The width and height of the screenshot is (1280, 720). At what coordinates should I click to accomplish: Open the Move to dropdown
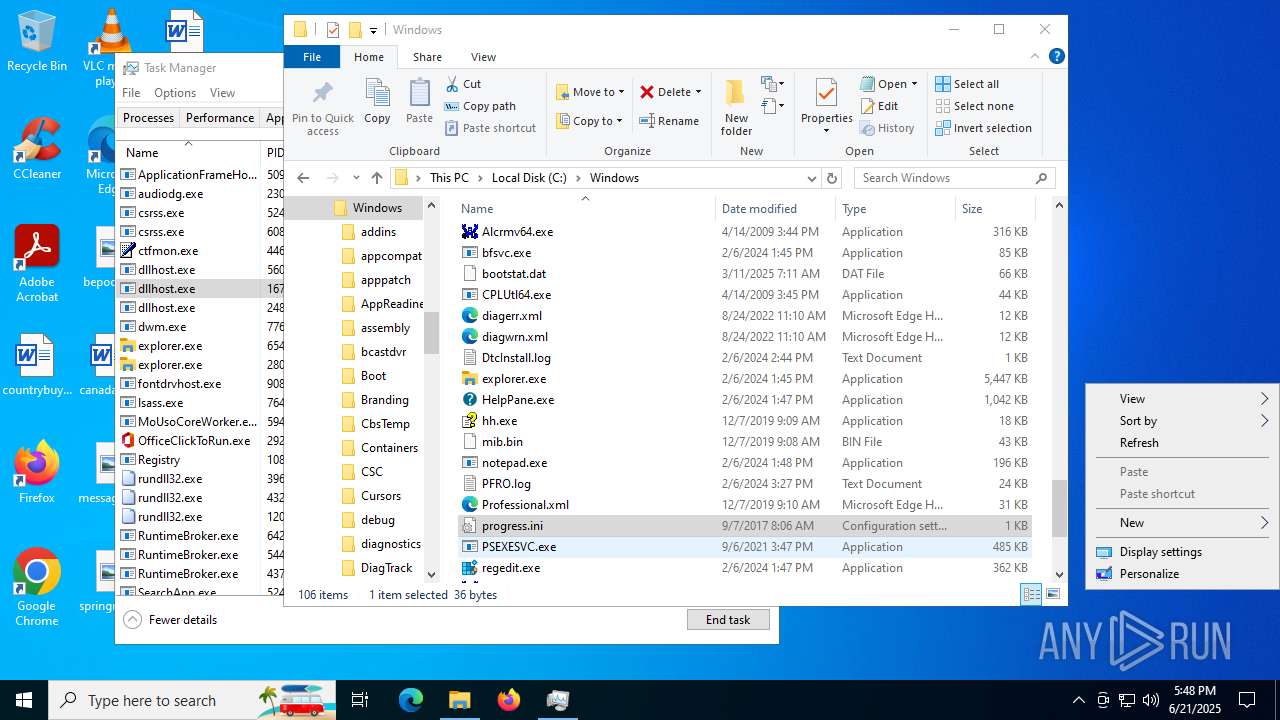point(590,92)
